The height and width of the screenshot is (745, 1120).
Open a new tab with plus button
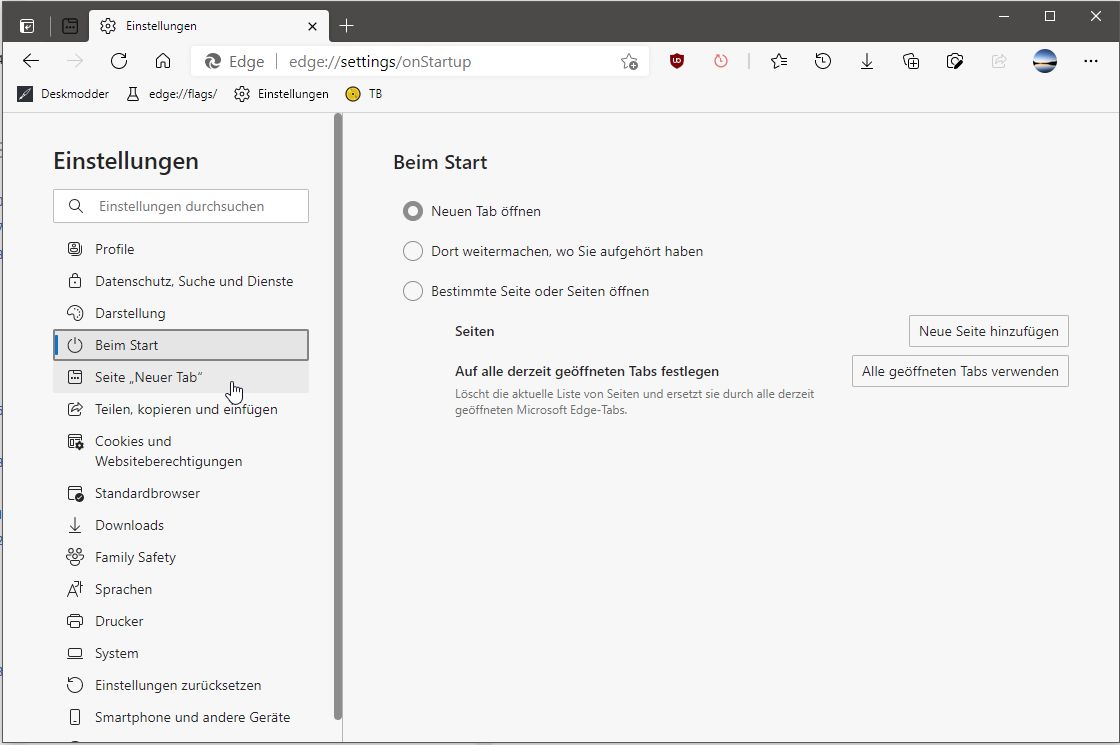click(x=346, y=26)
